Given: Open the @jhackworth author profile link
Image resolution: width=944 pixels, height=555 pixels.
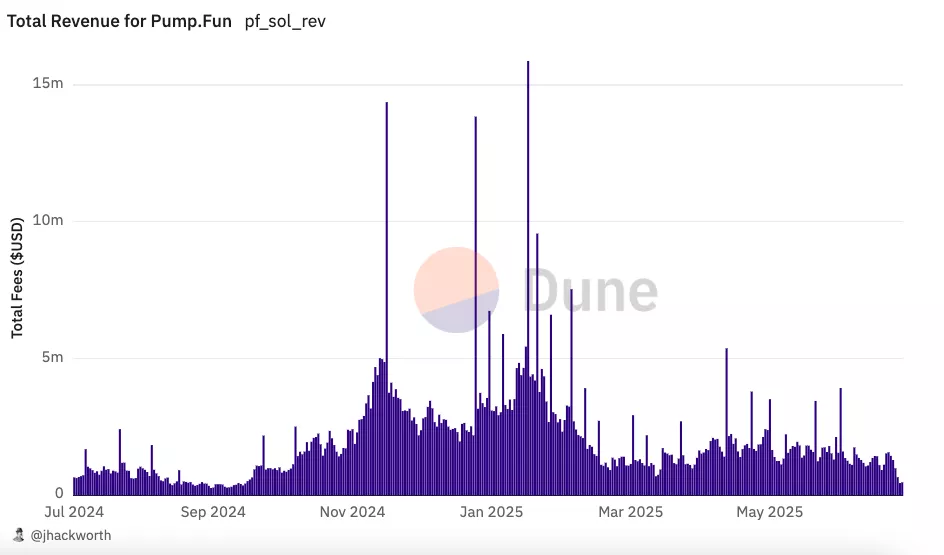Looking at the screenshot, I should pos(71,535).
